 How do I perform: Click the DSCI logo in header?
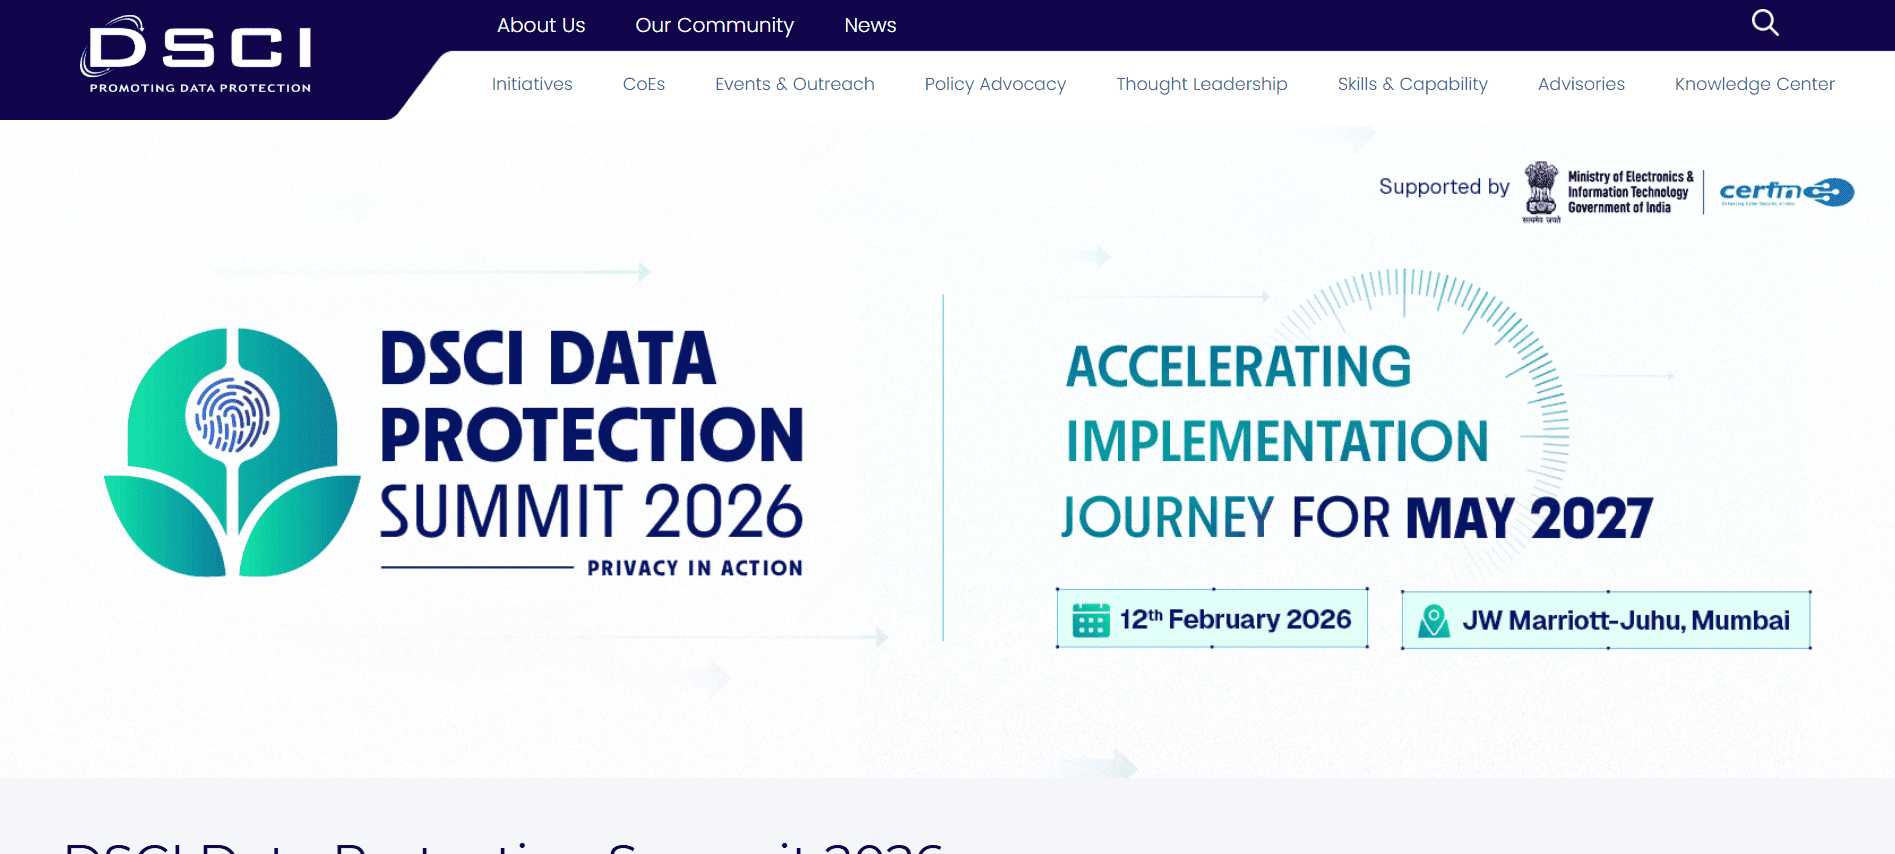(x=197, y=56)
